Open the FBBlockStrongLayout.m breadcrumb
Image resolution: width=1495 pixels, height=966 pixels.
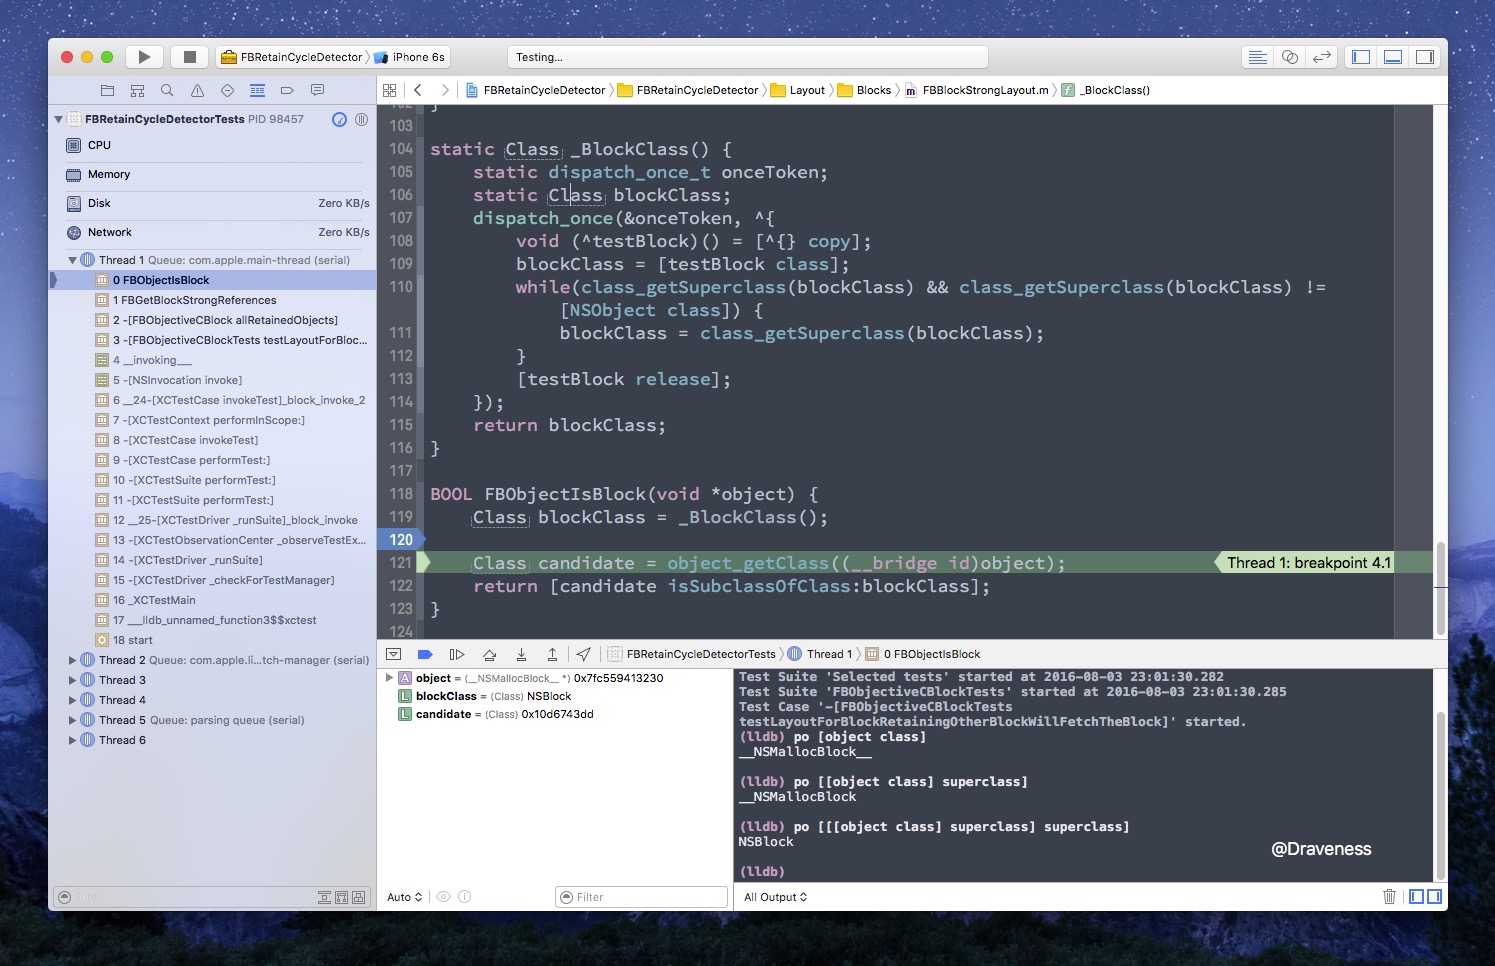[x=976, y=90]
